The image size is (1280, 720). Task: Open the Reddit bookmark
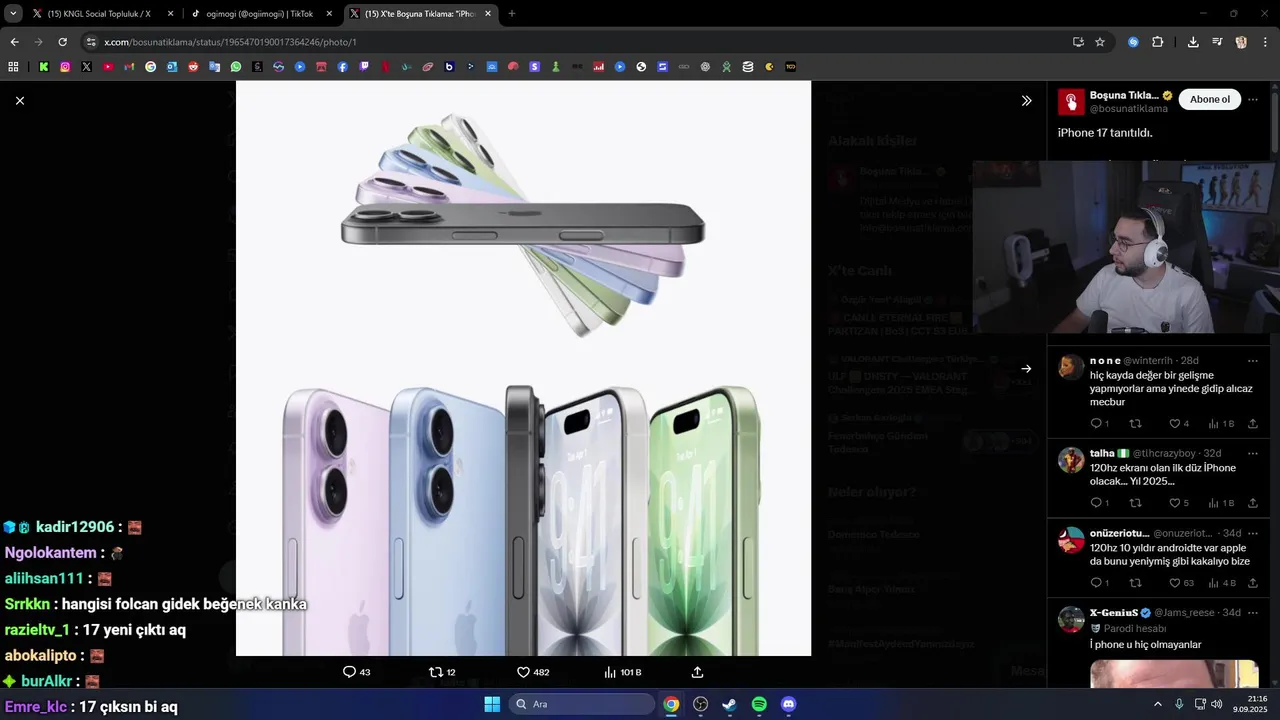click(193, 67)
